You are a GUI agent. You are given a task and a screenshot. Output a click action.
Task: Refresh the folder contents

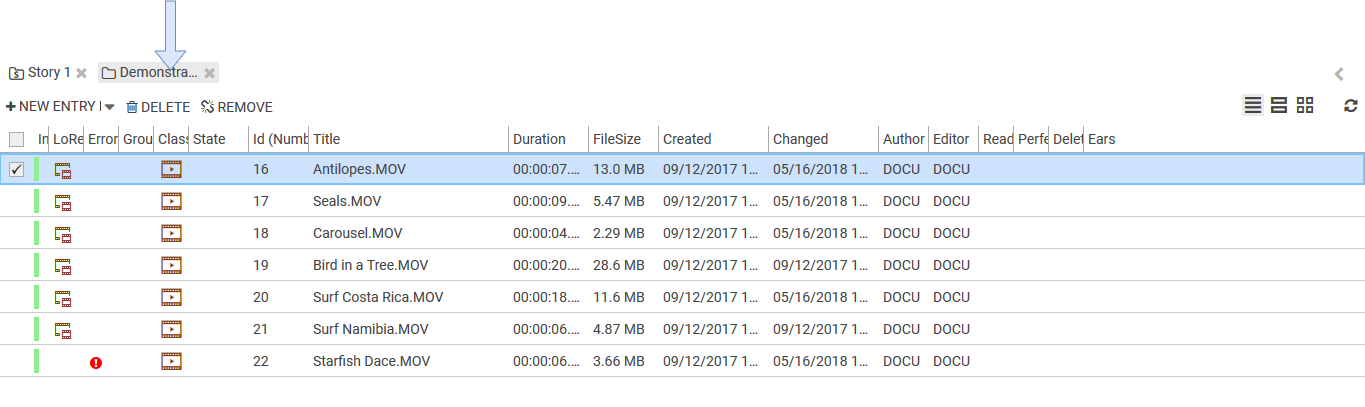(x=1351, y=106)
